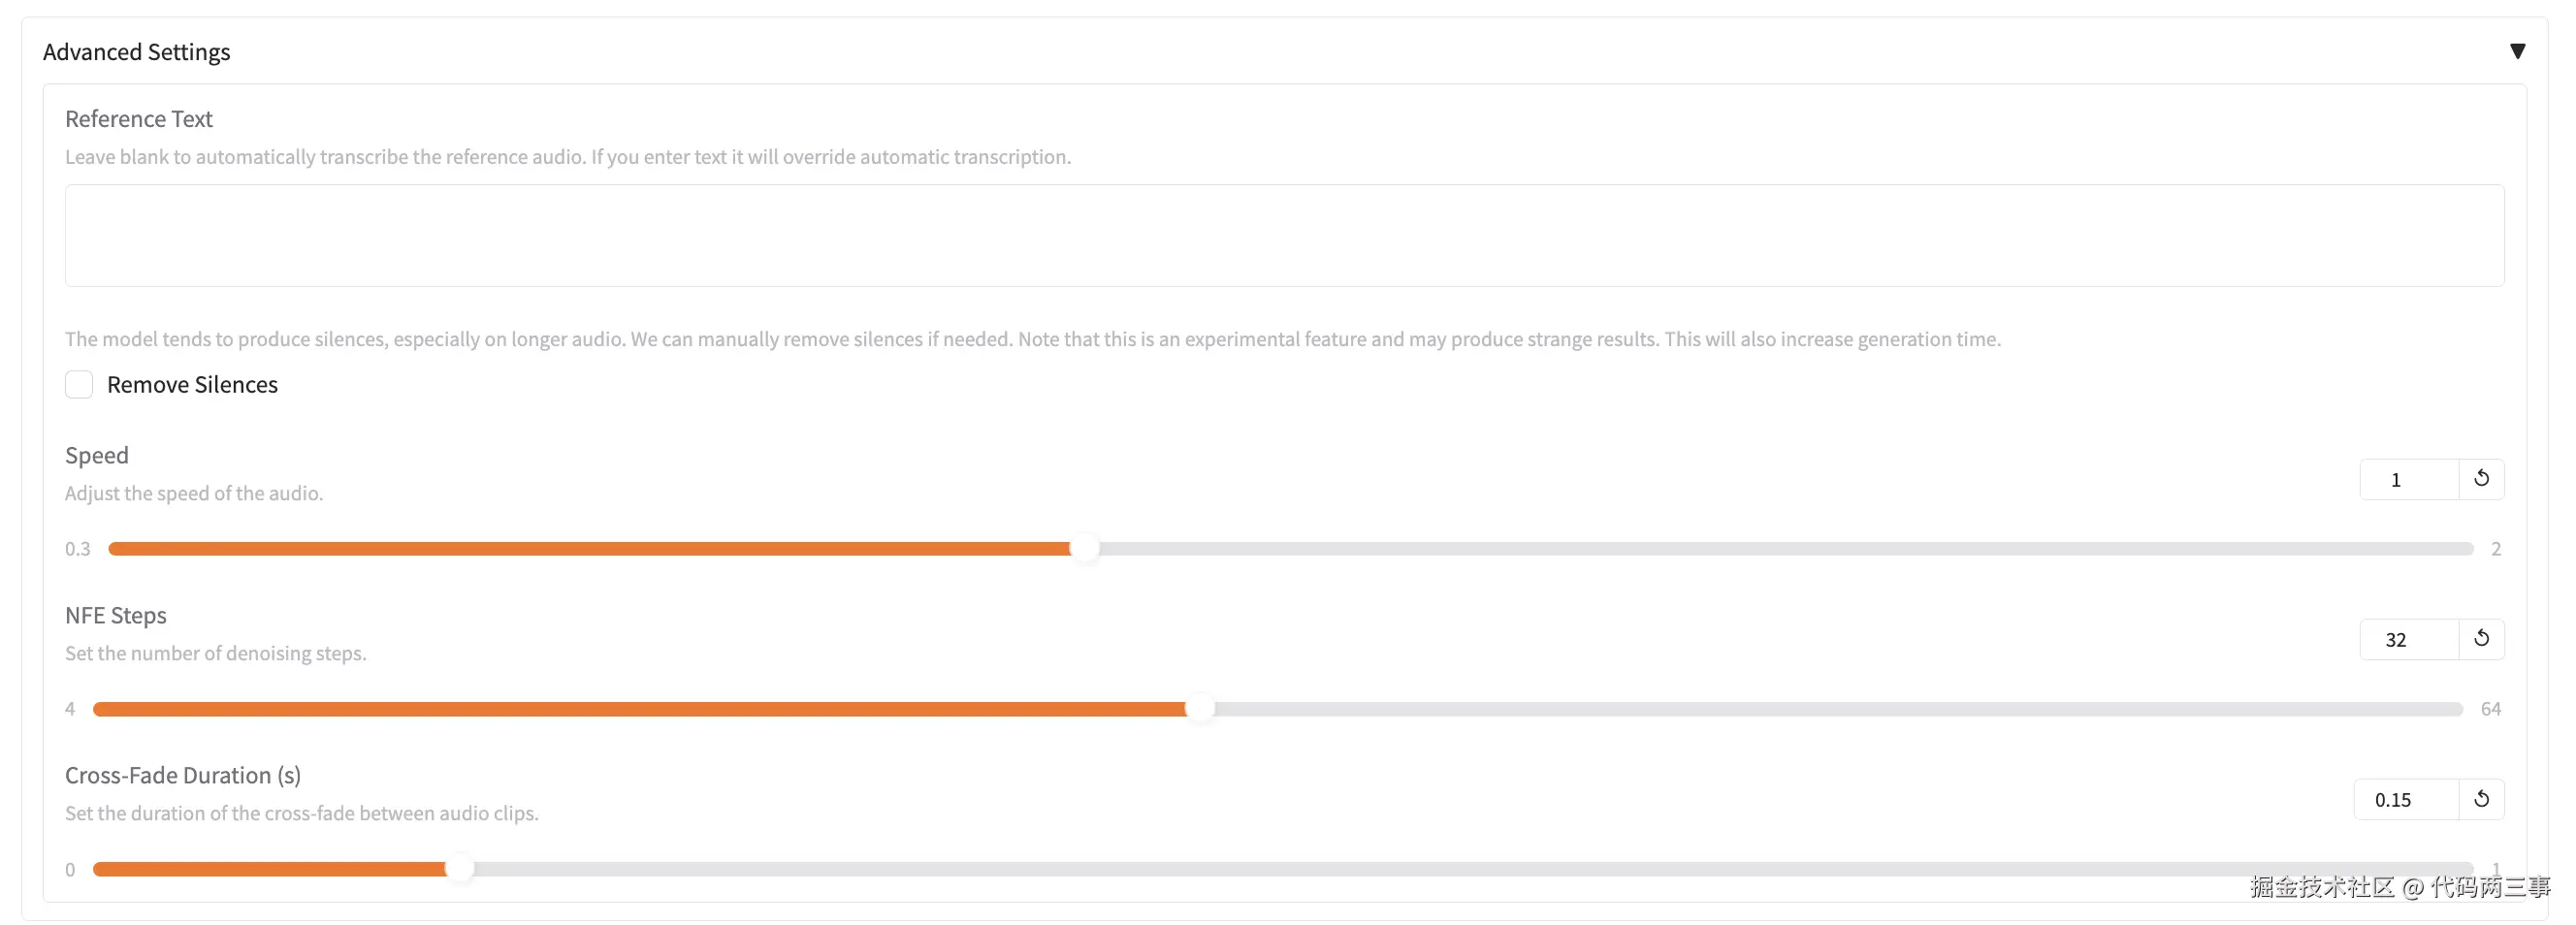
Task: Enable the Remove Silences checkbox
Action: (79, 384)
